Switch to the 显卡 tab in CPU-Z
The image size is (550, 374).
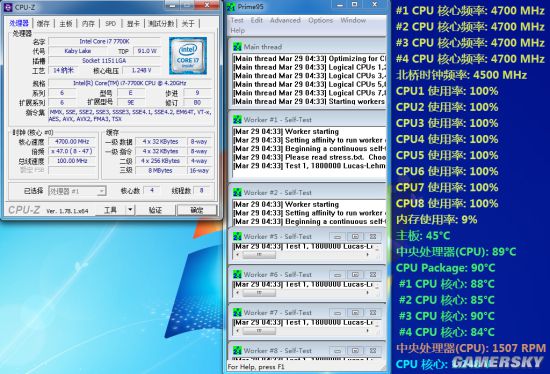point(133,24)
